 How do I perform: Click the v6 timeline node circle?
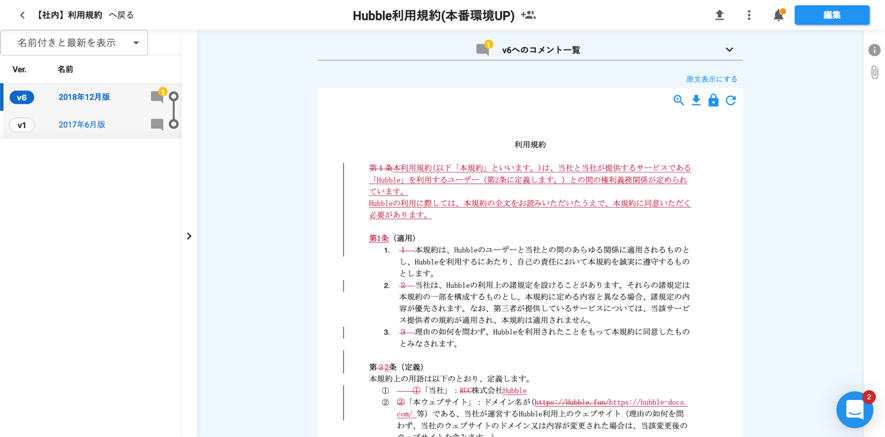tap(174, 97)
